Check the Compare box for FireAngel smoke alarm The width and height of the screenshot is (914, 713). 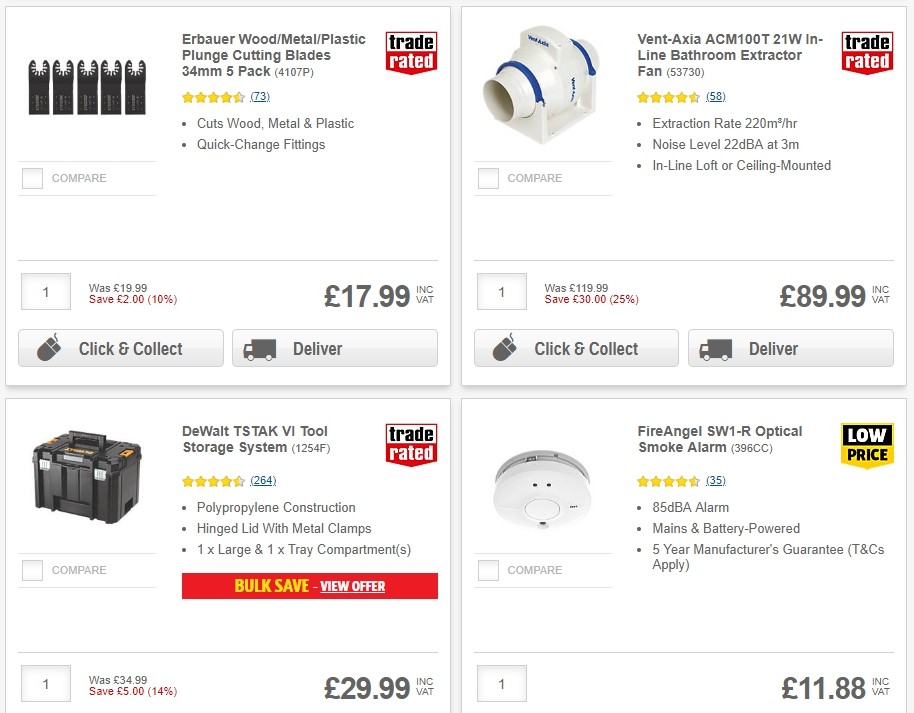488,571
